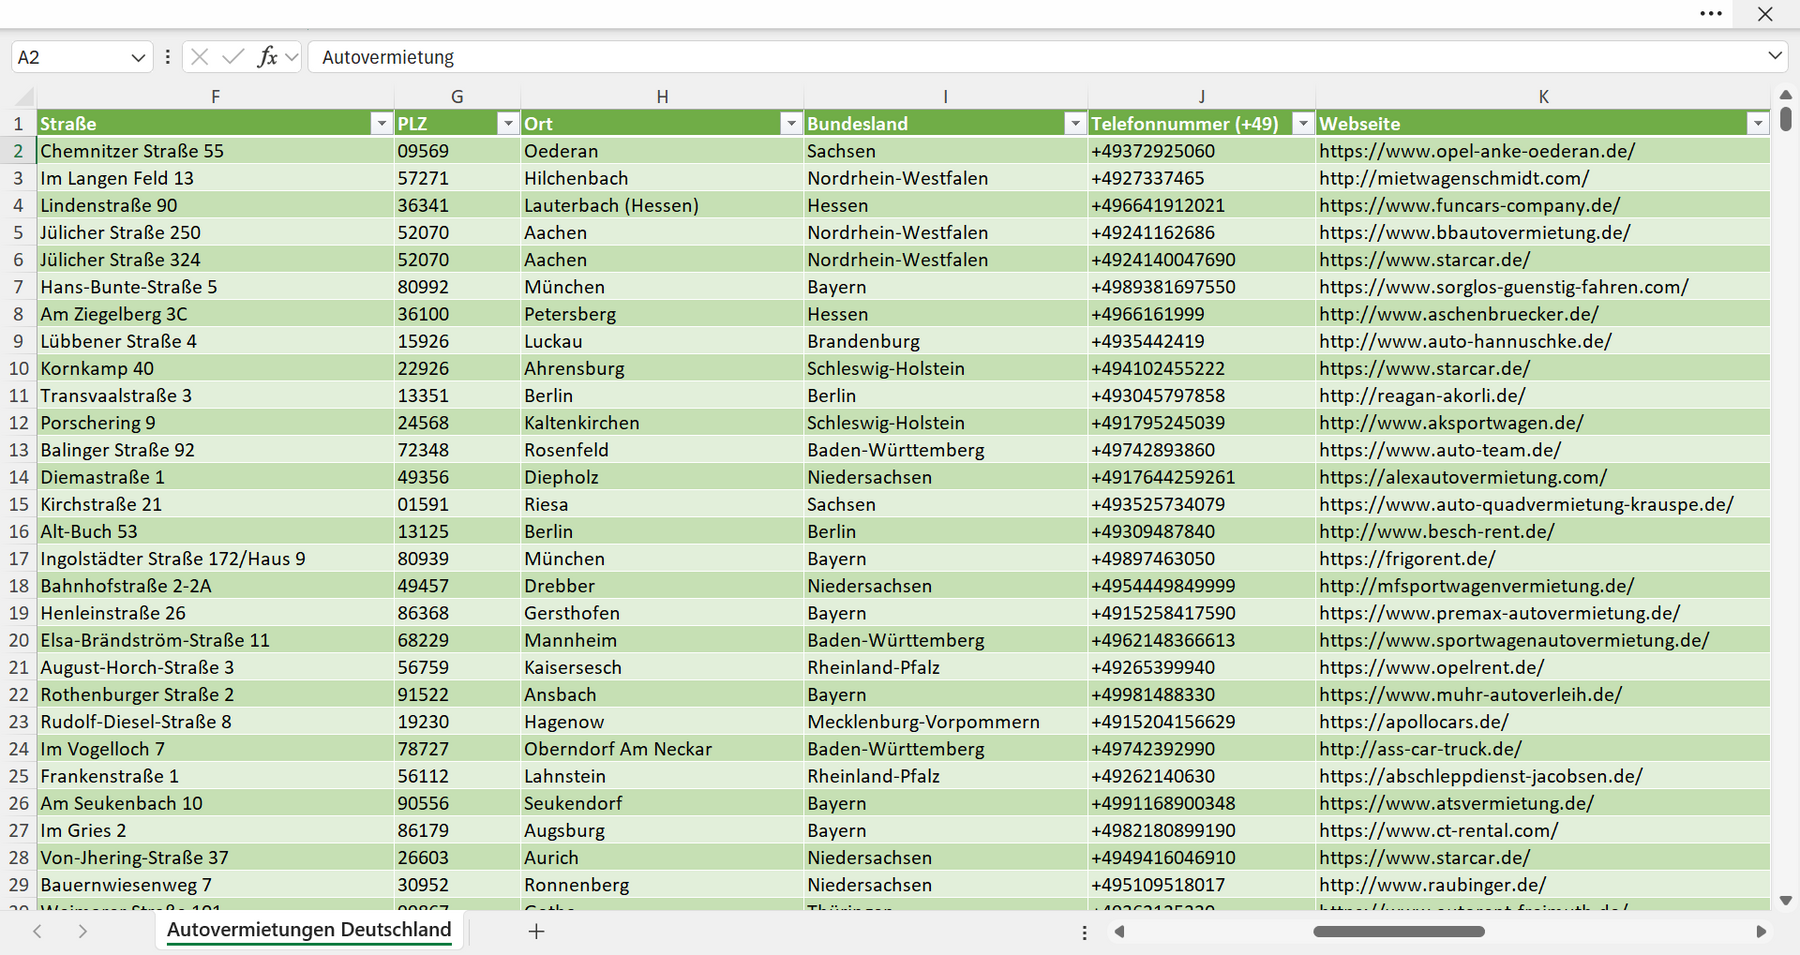The image size is (1800, 955).
Task: Open the Webseite column filter dropdown
Action: click(1758, 123)
